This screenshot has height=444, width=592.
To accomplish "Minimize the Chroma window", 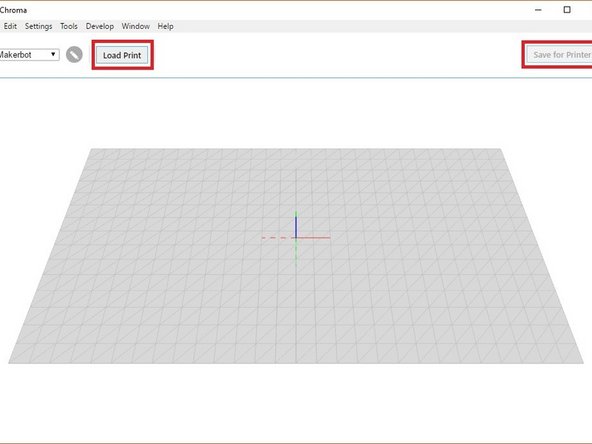I will click(x=538, y=10).
